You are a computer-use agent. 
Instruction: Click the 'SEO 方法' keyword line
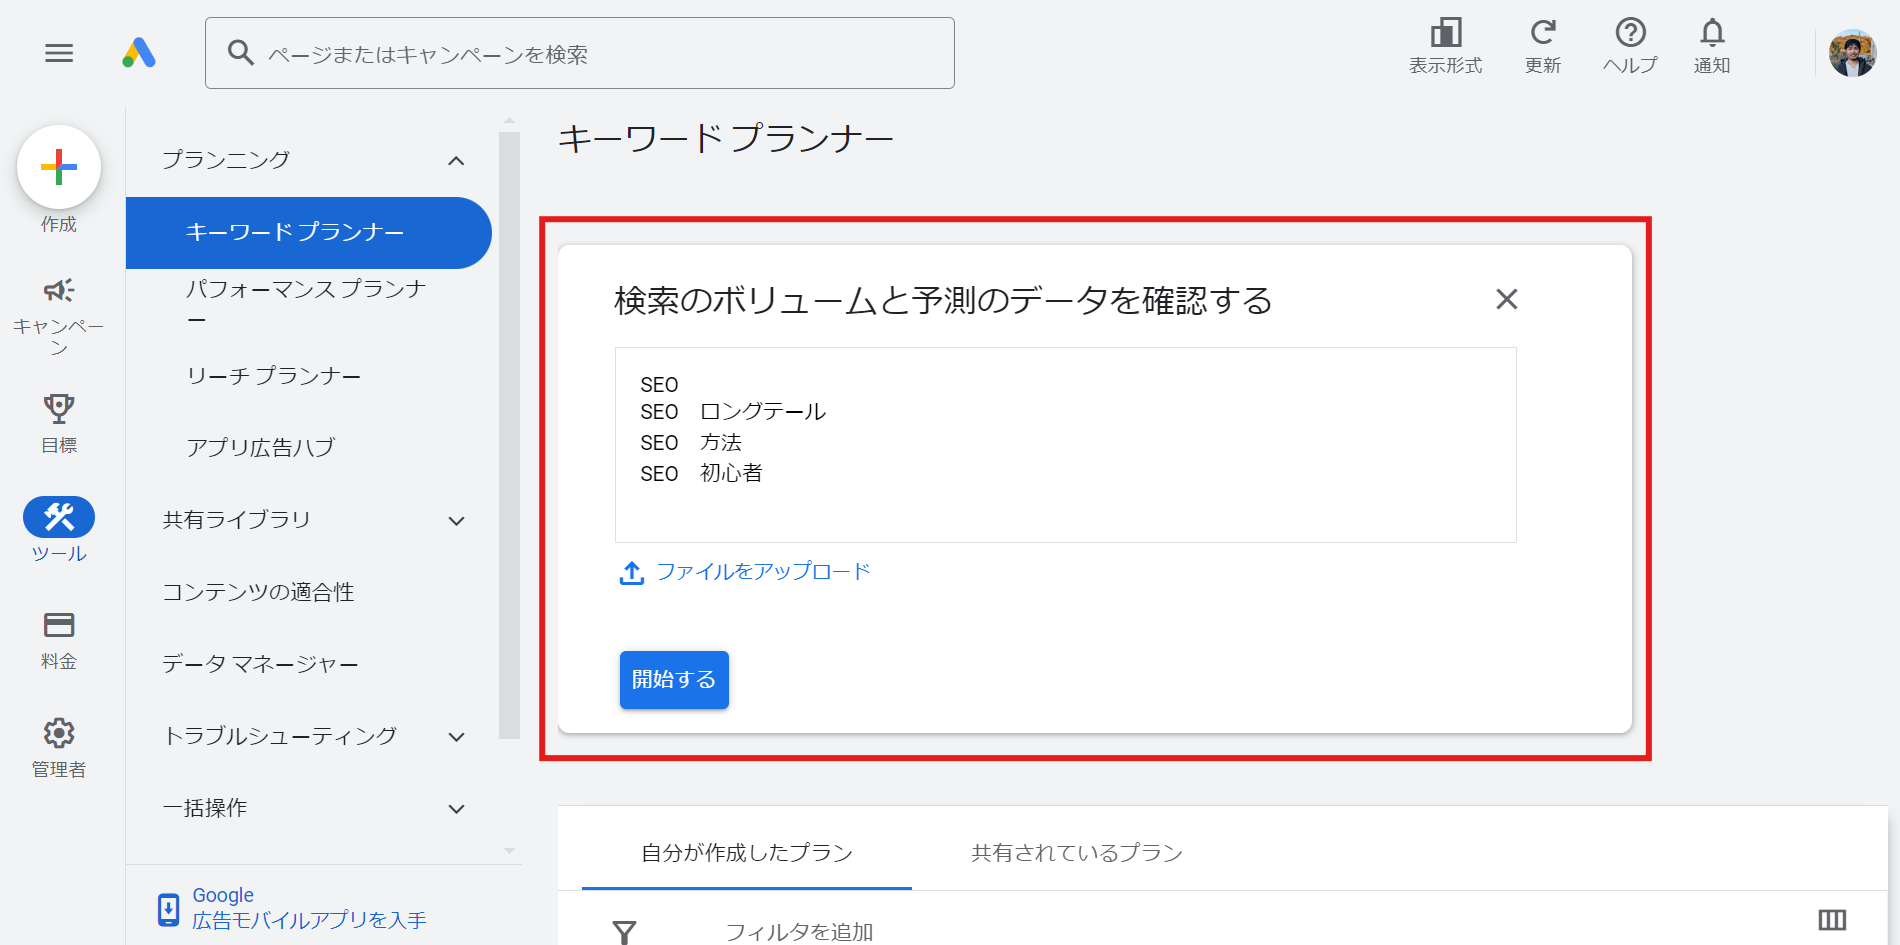[x=691, y=443]
